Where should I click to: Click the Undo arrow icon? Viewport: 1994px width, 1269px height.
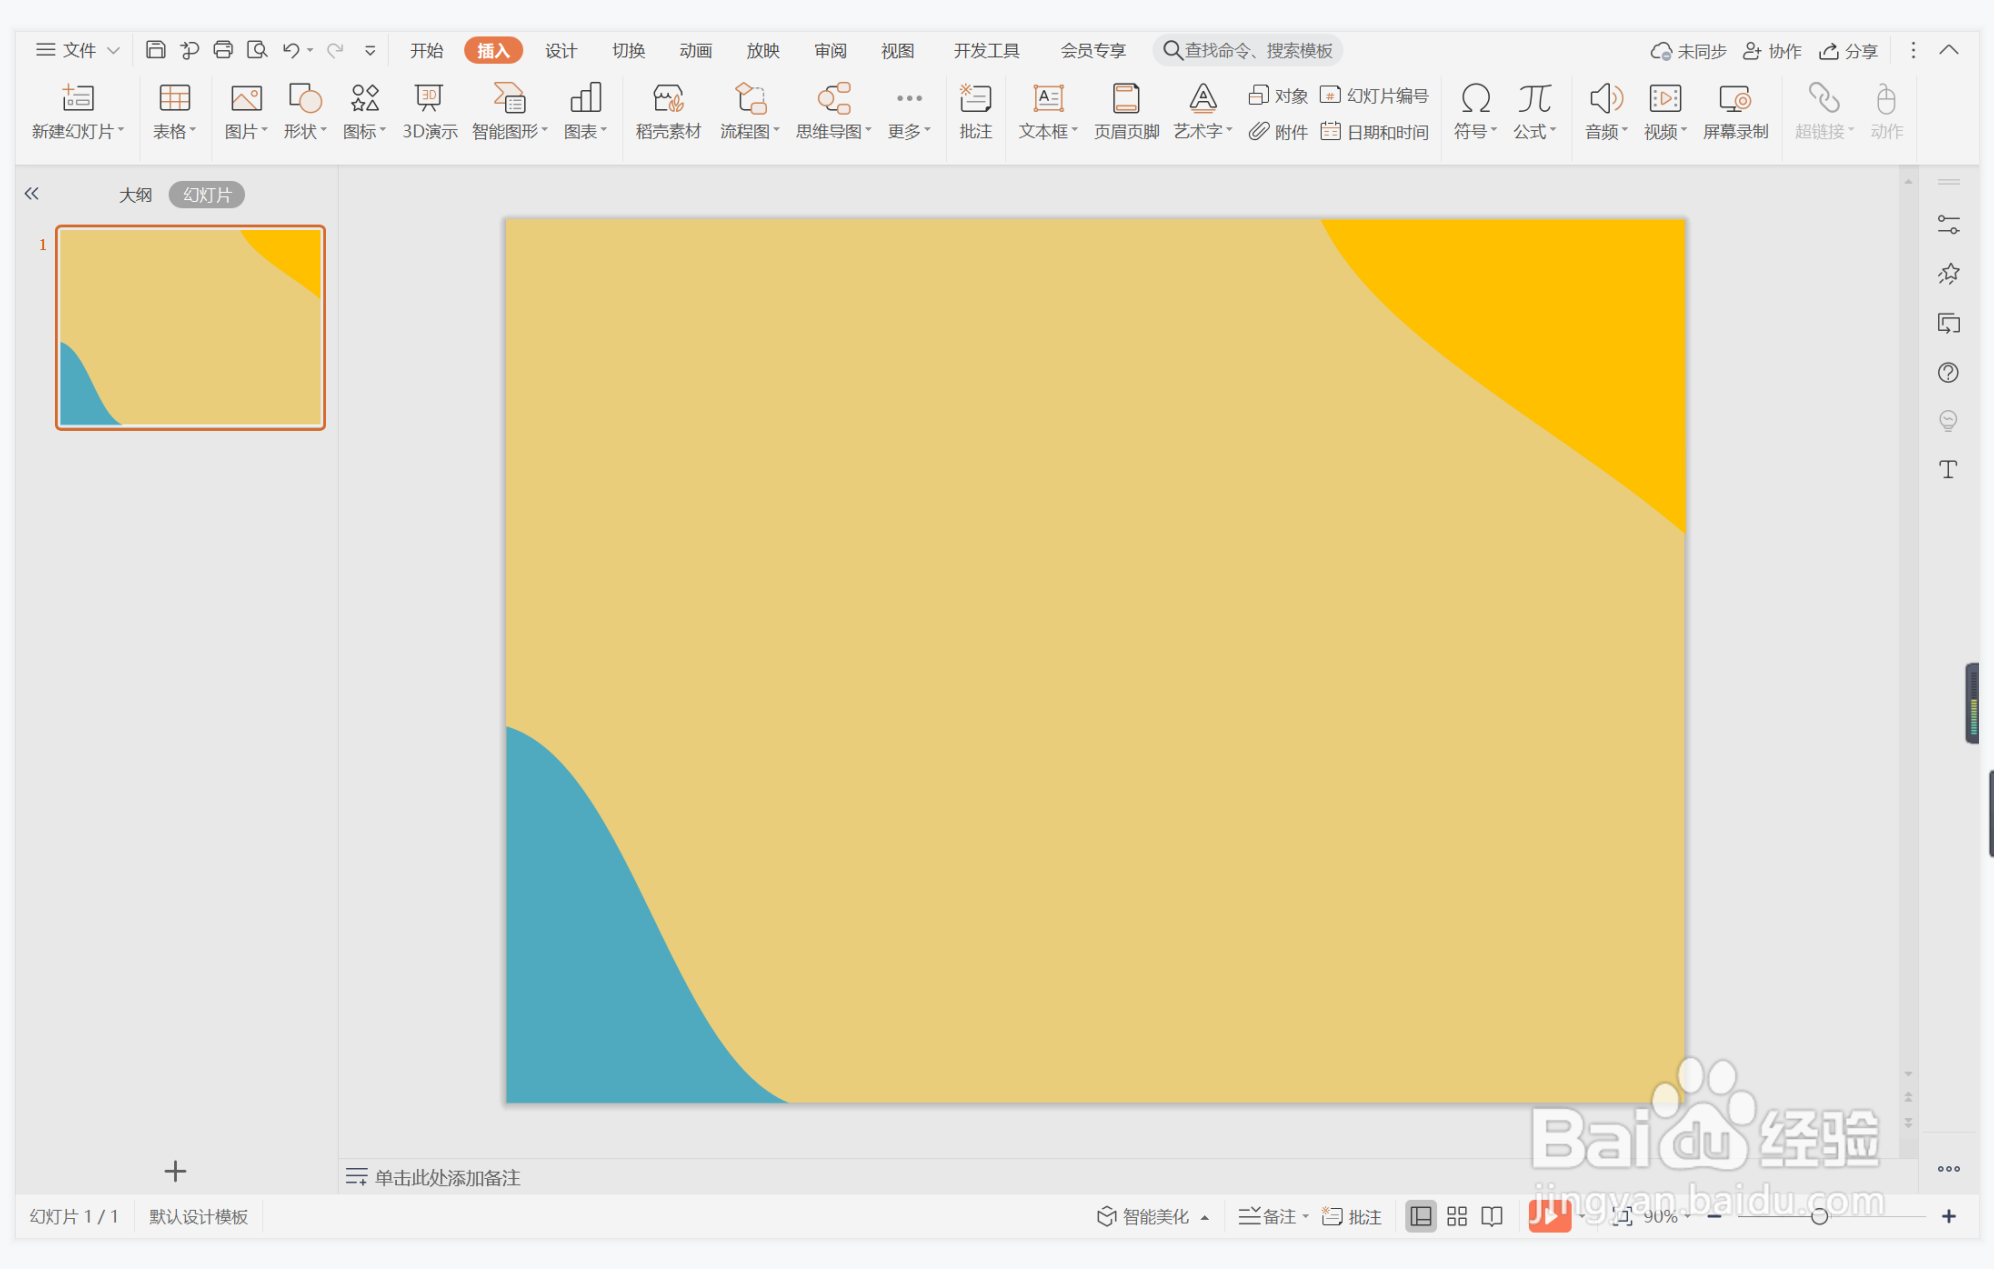click(291, 50)
